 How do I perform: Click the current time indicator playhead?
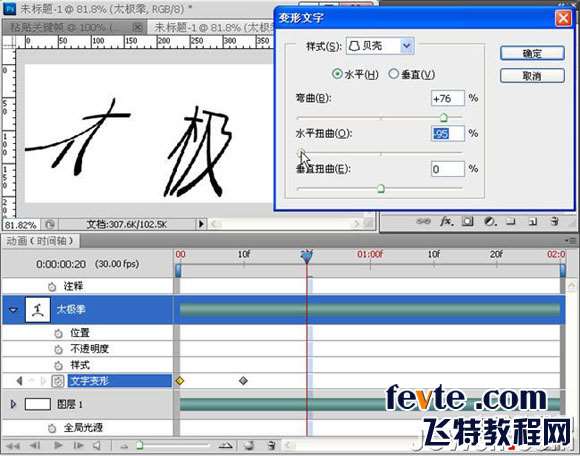(307, 256)
